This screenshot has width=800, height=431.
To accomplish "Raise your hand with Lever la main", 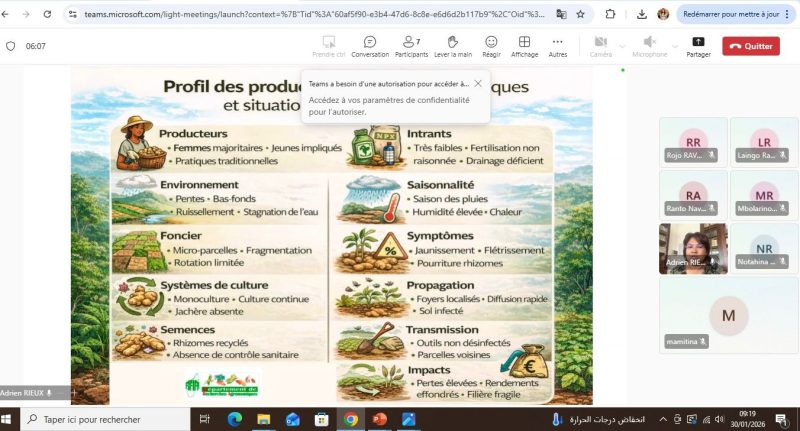I will 452,46.
